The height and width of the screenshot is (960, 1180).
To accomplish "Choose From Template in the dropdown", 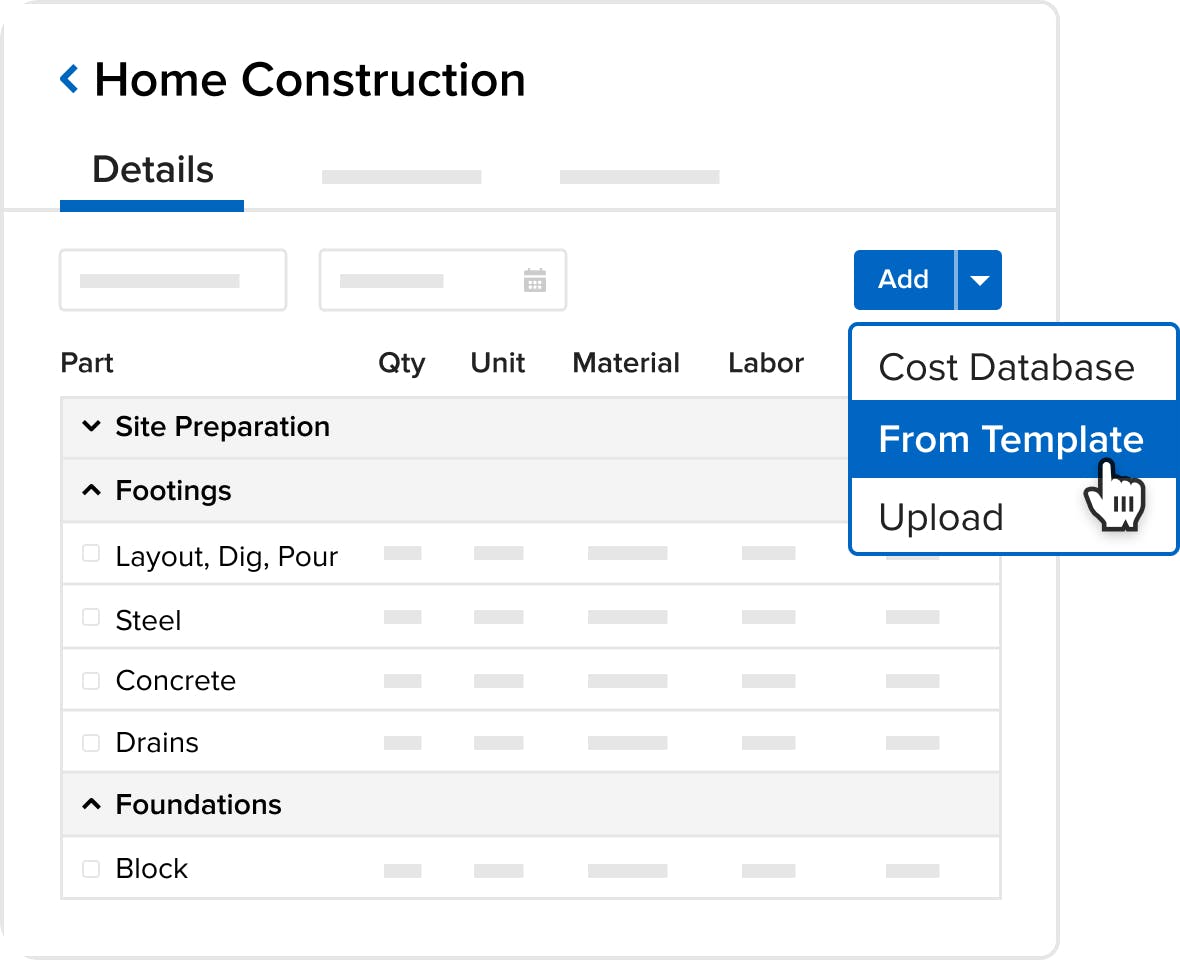I will pyautogui.click(x=1013, y=439).
